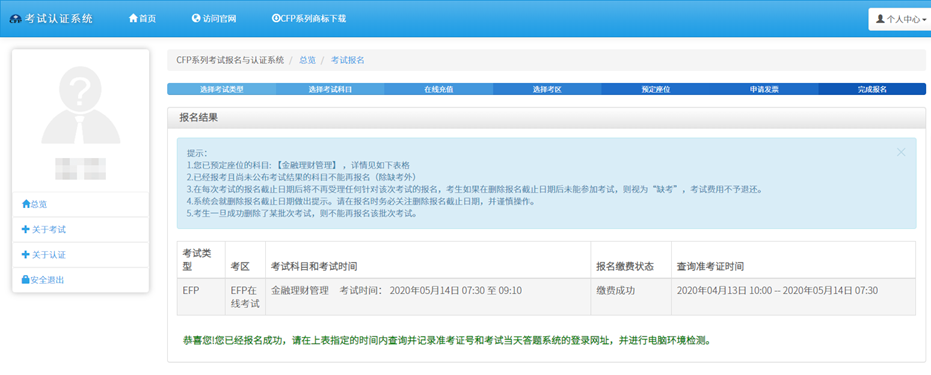Click the 考区 column header

coord(245,260)
